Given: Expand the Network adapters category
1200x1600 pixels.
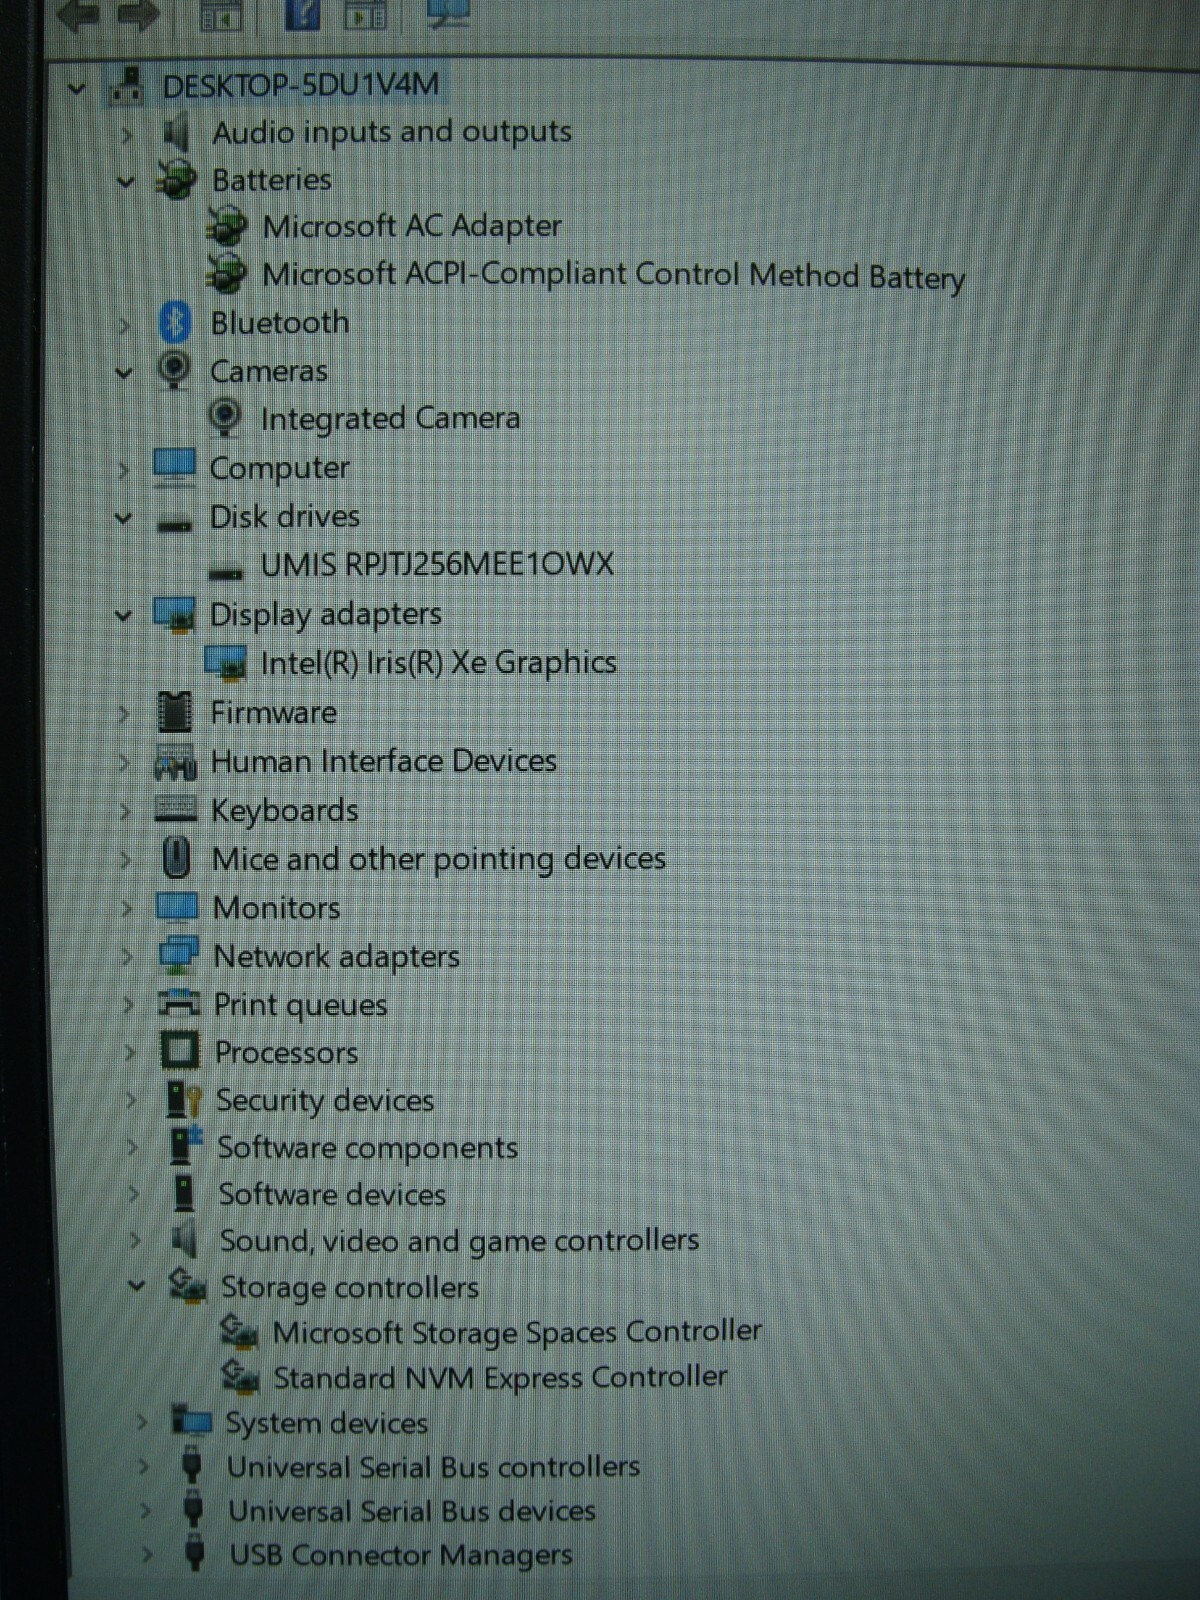Looking at the screenshot, I should coord(128,957).
